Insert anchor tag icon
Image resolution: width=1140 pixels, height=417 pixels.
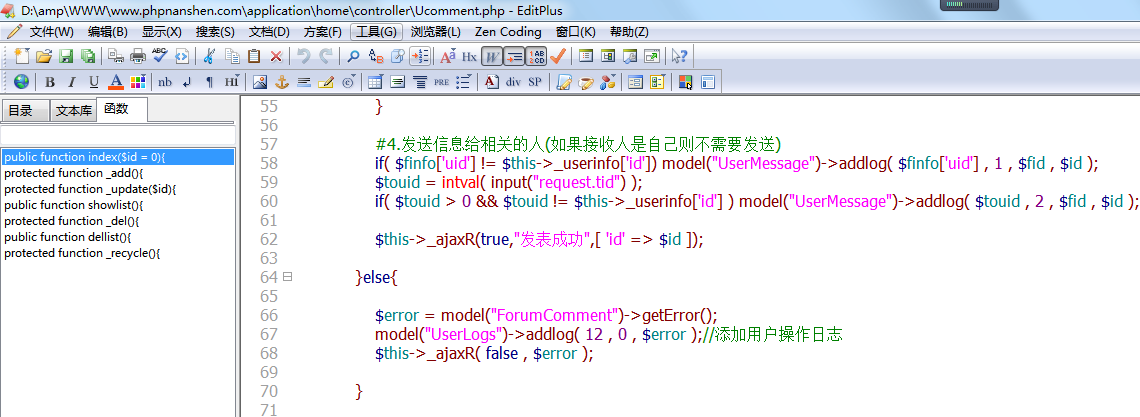282,81
